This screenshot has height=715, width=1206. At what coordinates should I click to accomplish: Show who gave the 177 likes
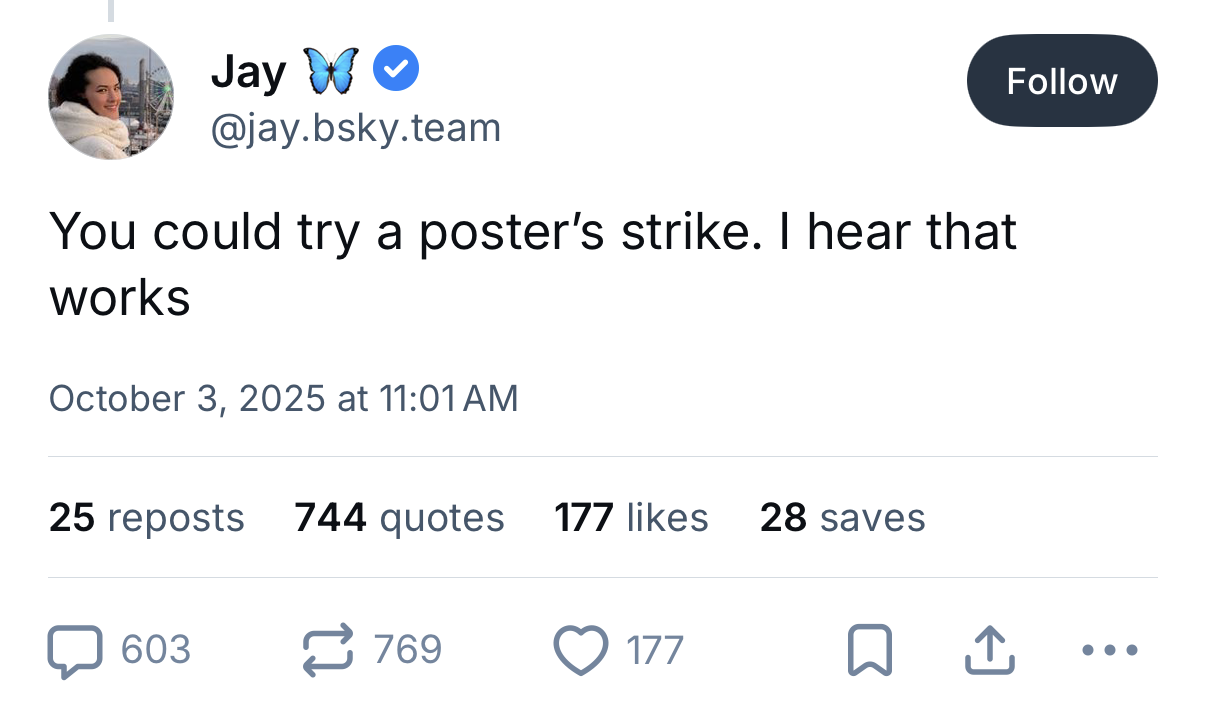tap(631, 517)
